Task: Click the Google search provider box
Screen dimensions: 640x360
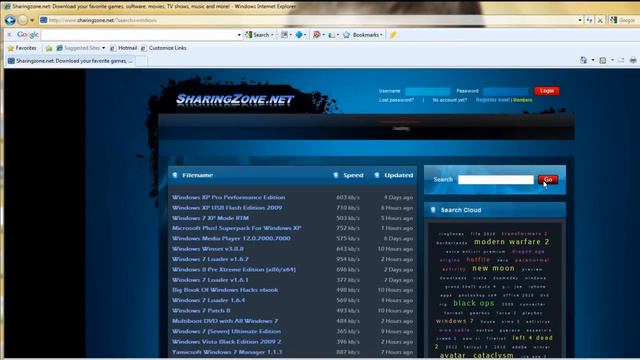Action: tap(624, 20)
